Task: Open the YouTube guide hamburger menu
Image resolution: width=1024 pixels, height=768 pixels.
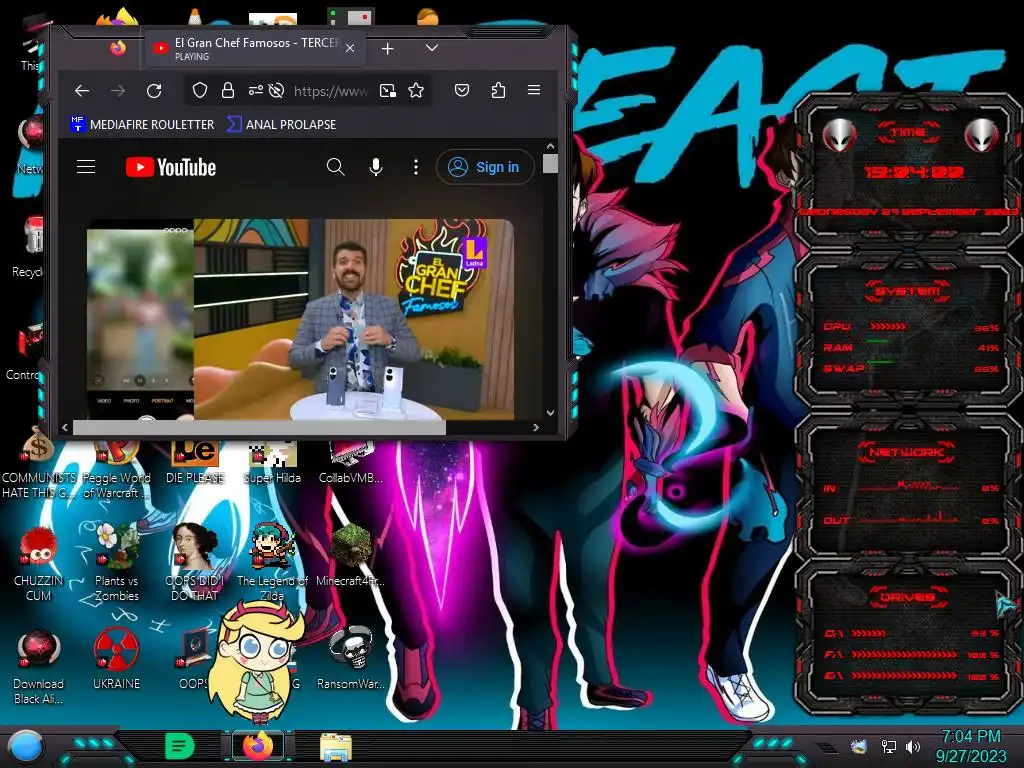Action: tap(86, 167)
